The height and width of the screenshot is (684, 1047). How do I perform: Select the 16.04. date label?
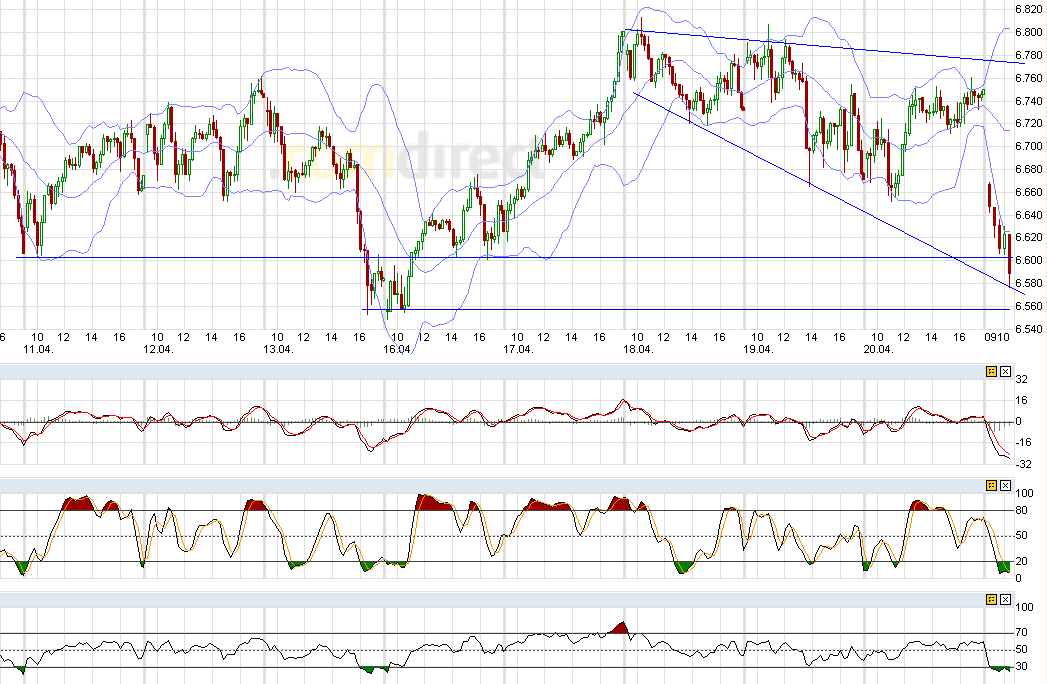[397, 349]
